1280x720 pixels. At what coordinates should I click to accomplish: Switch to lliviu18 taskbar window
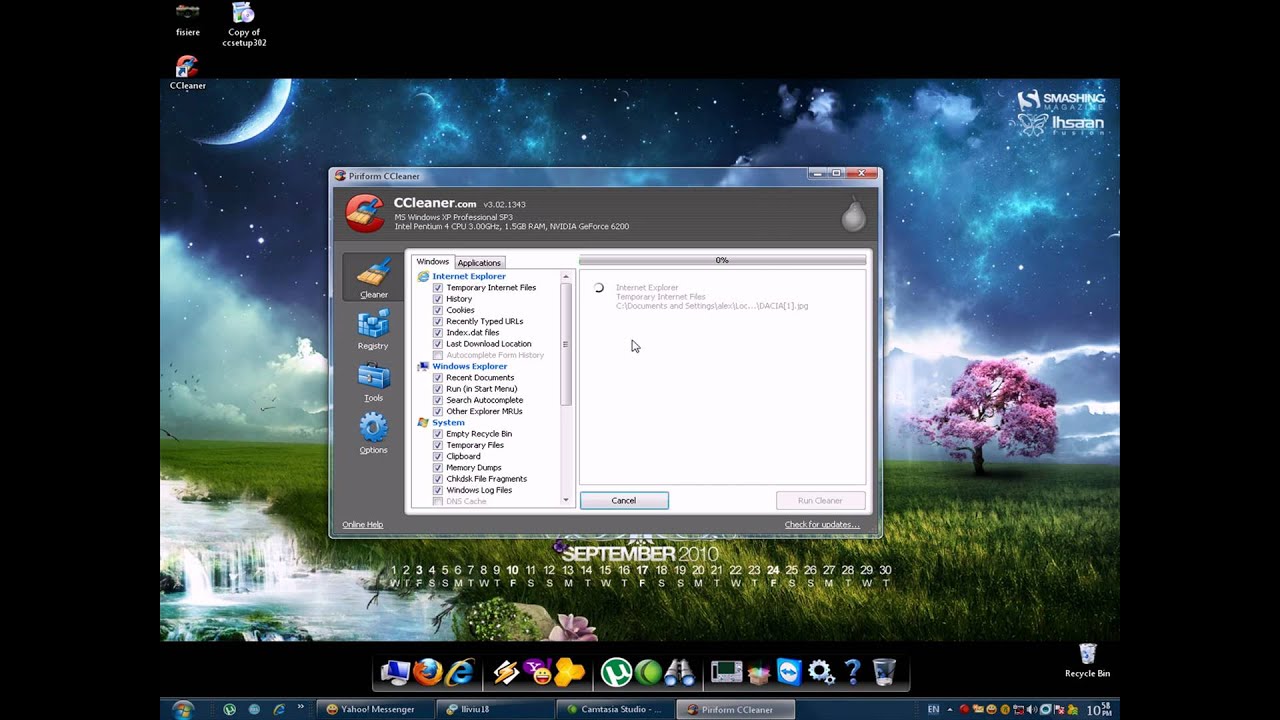tap(495, 709)
